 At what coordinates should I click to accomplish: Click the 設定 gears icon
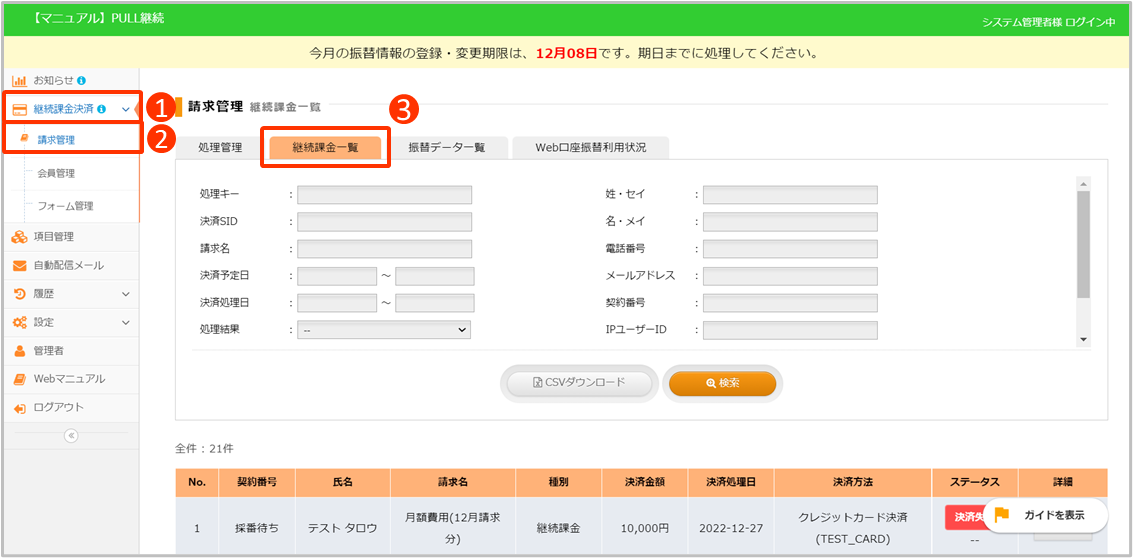click(19, 323)
